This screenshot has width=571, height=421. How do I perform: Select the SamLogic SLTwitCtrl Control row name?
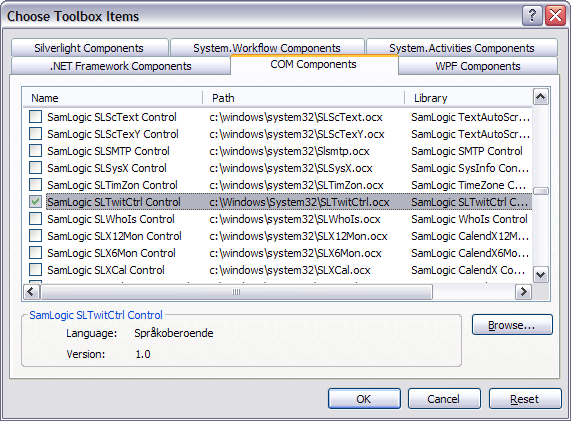114,202
